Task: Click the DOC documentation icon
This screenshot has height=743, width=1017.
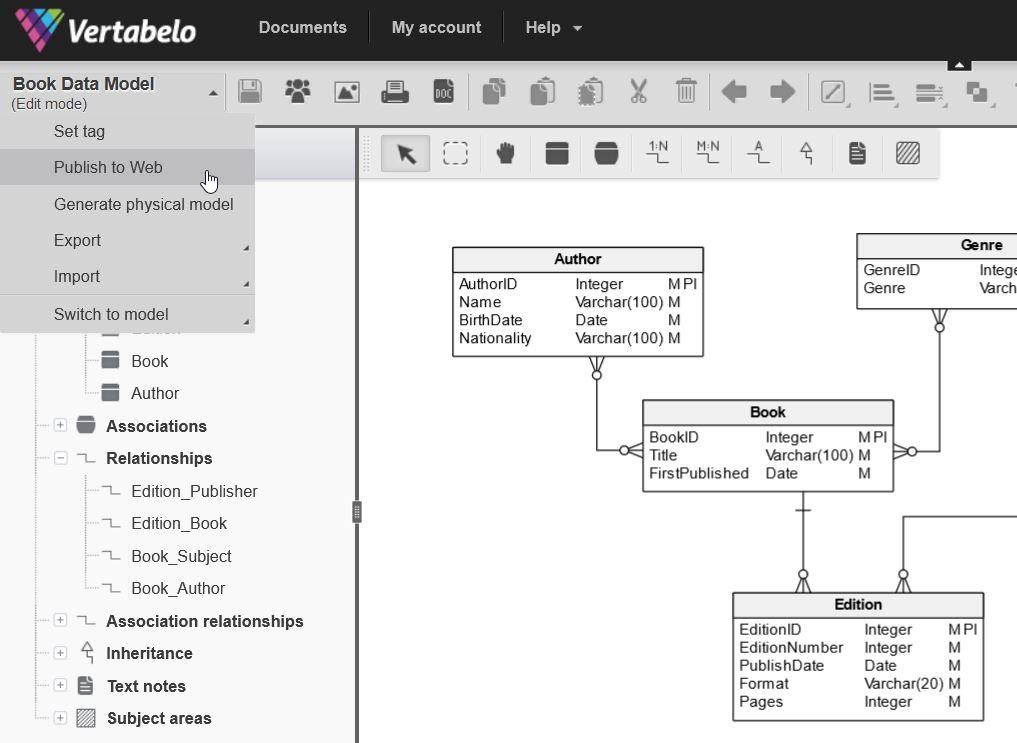Action: pos(444,92)
